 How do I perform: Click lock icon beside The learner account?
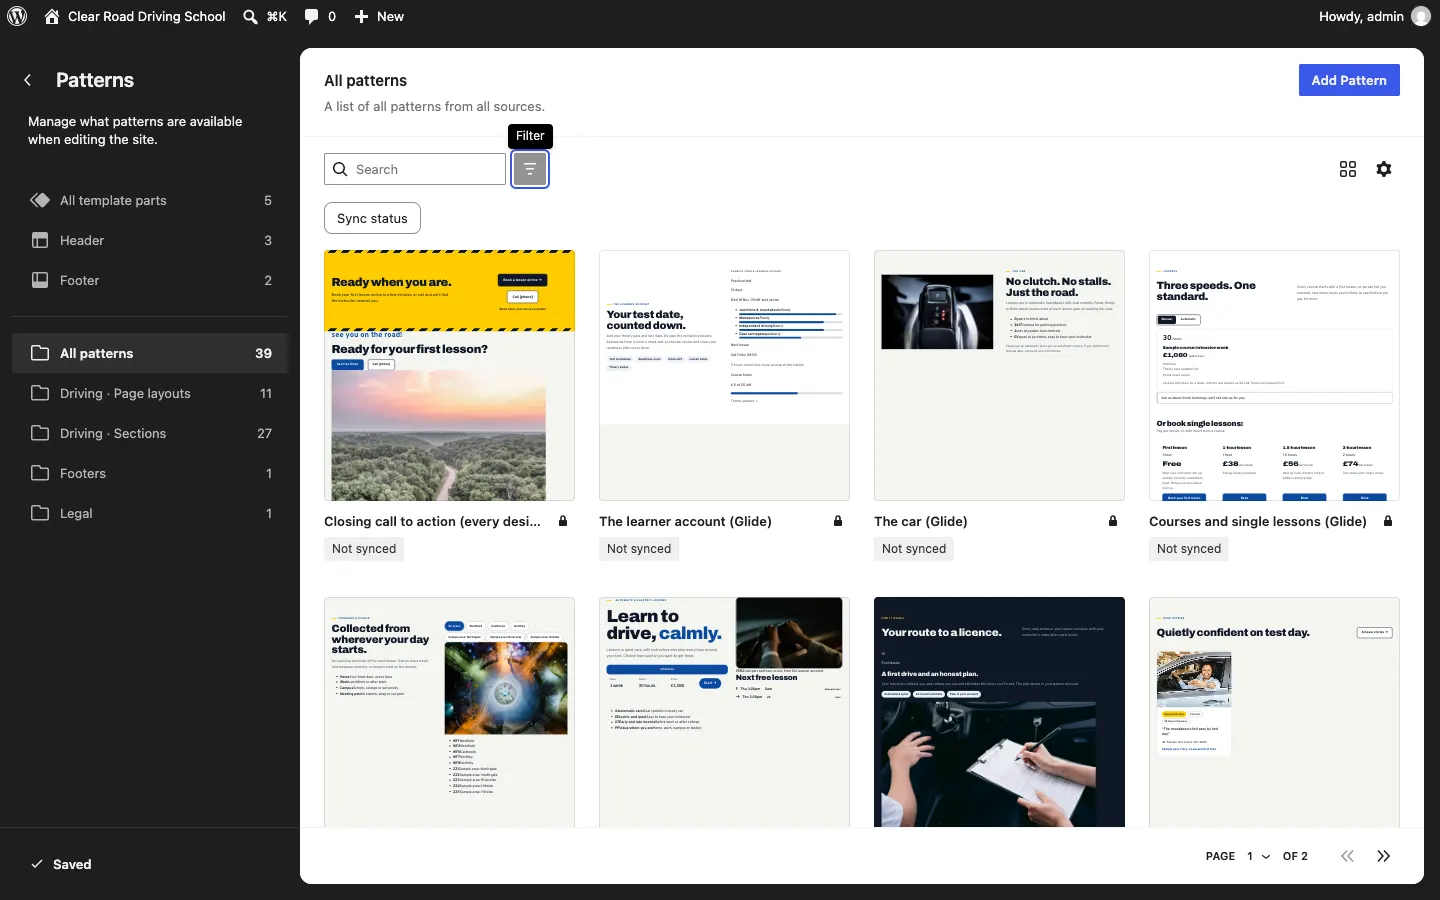pyautogui.click(x=838, y=521)
